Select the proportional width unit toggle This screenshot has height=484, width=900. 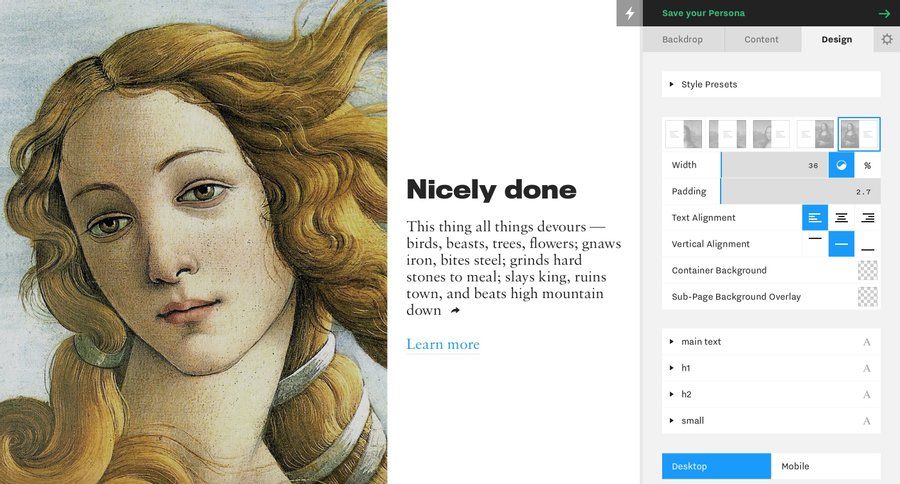pos(841,165)
